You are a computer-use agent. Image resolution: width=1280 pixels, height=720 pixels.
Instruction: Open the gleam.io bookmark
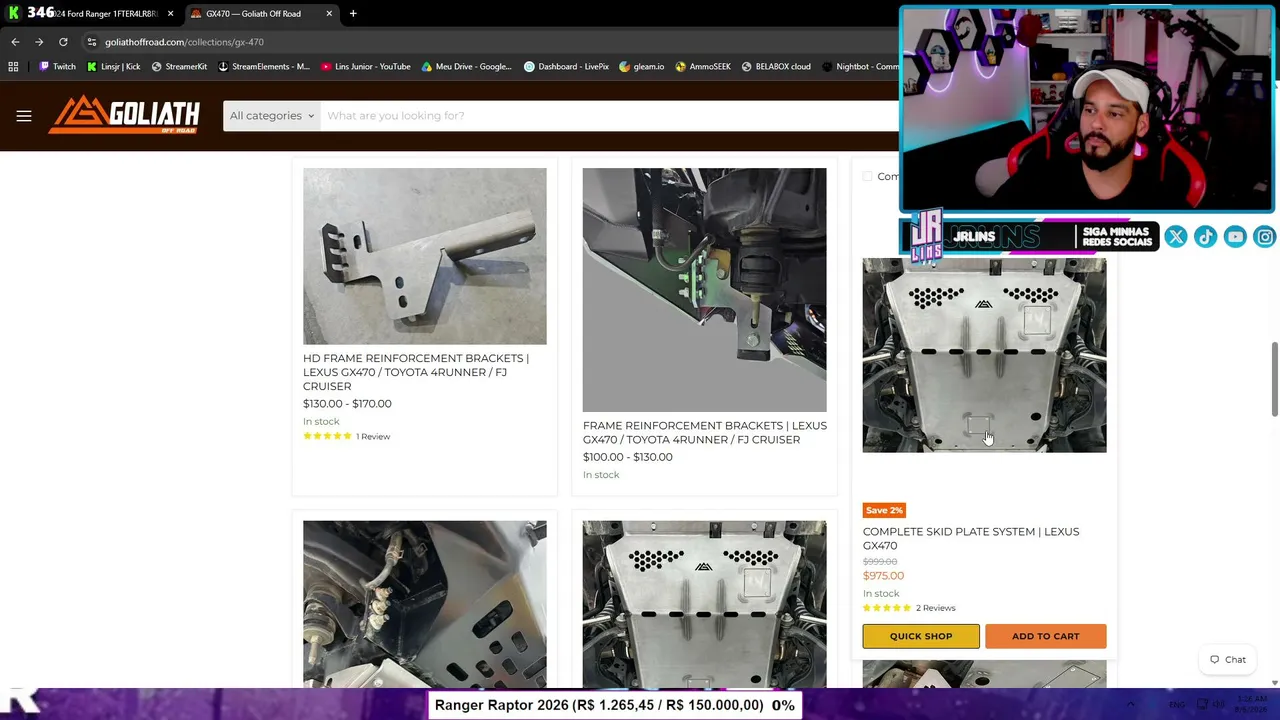(x=641, y=67)
